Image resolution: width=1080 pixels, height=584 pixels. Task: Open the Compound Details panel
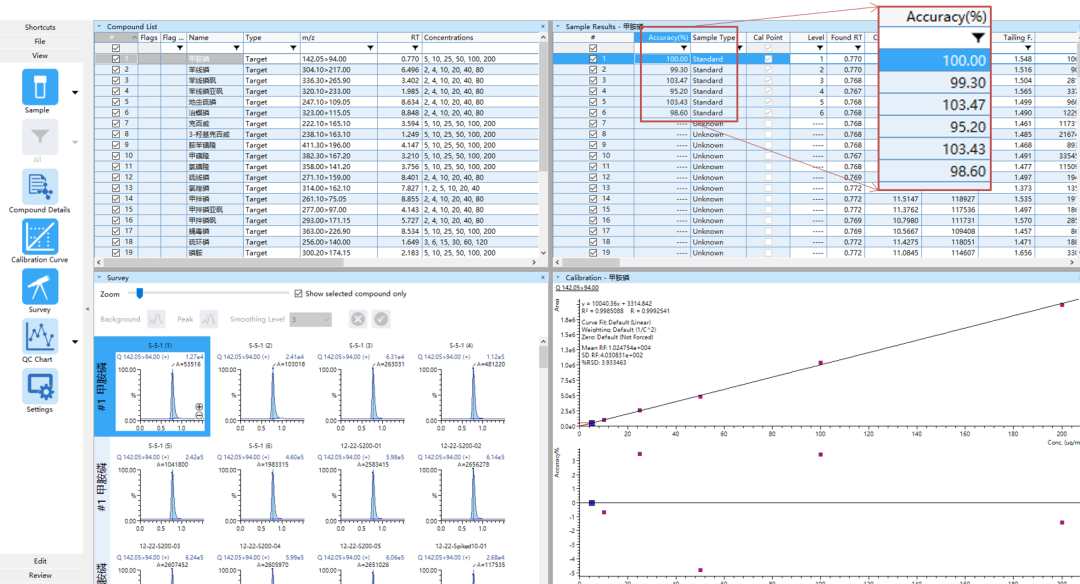click(x=39, y=186)
